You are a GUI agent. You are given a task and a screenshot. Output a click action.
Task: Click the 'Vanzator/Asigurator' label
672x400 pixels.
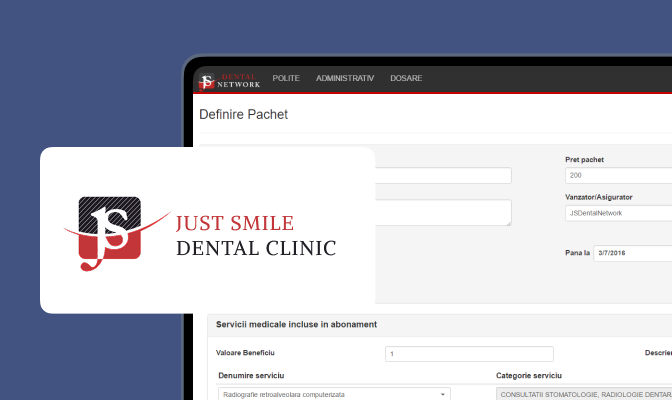(x=599, y=197)
